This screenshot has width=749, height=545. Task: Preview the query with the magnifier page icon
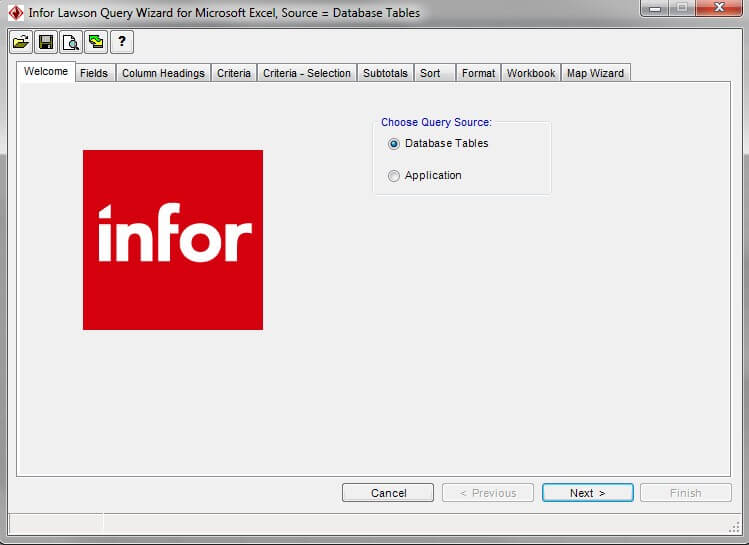coord(71,43)
